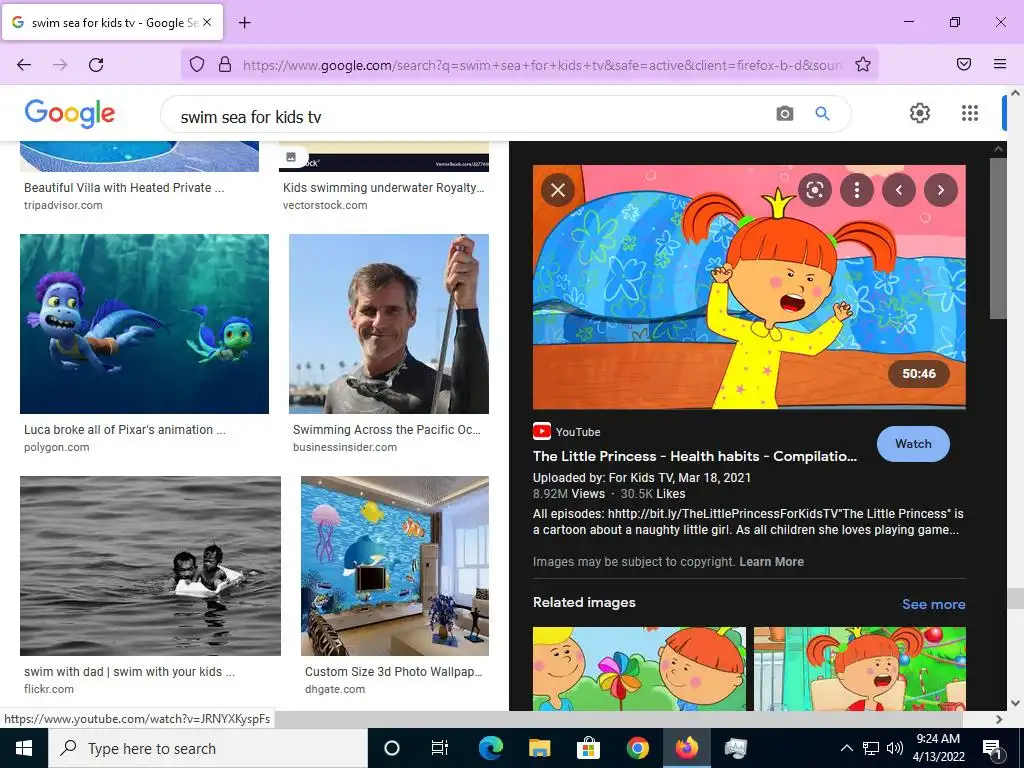Close the swim sea for kids tv tab

pyautogui.click(x=207, y=22)
